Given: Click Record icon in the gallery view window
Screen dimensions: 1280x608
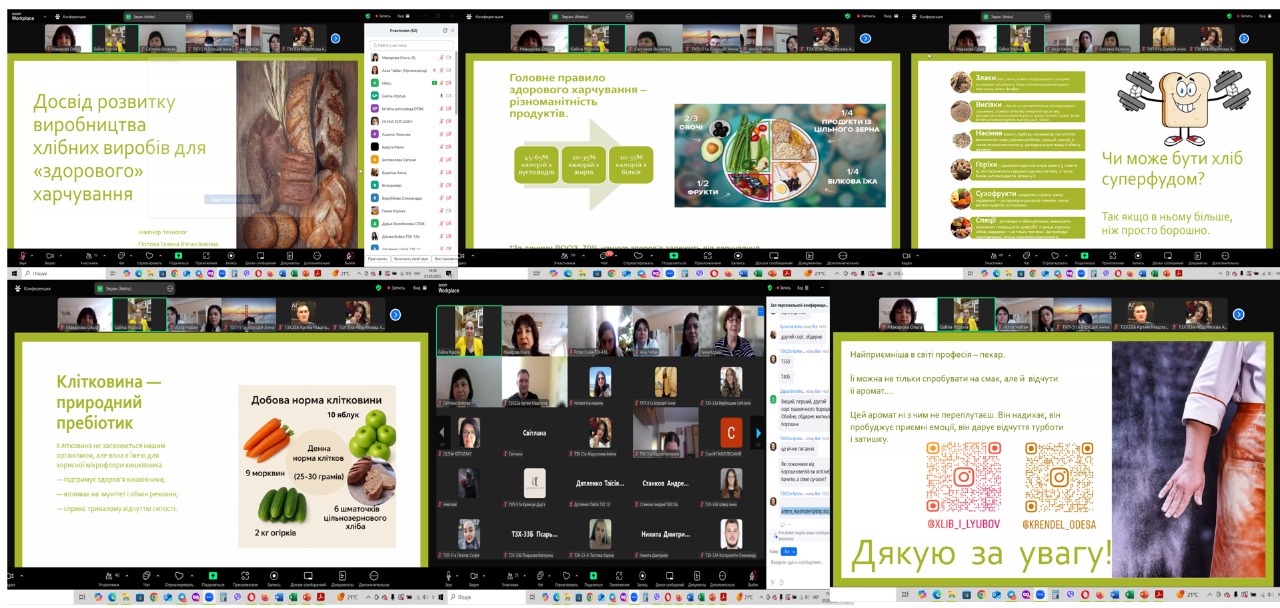Looking at the screenshot, I should click(x=642, y=575).
